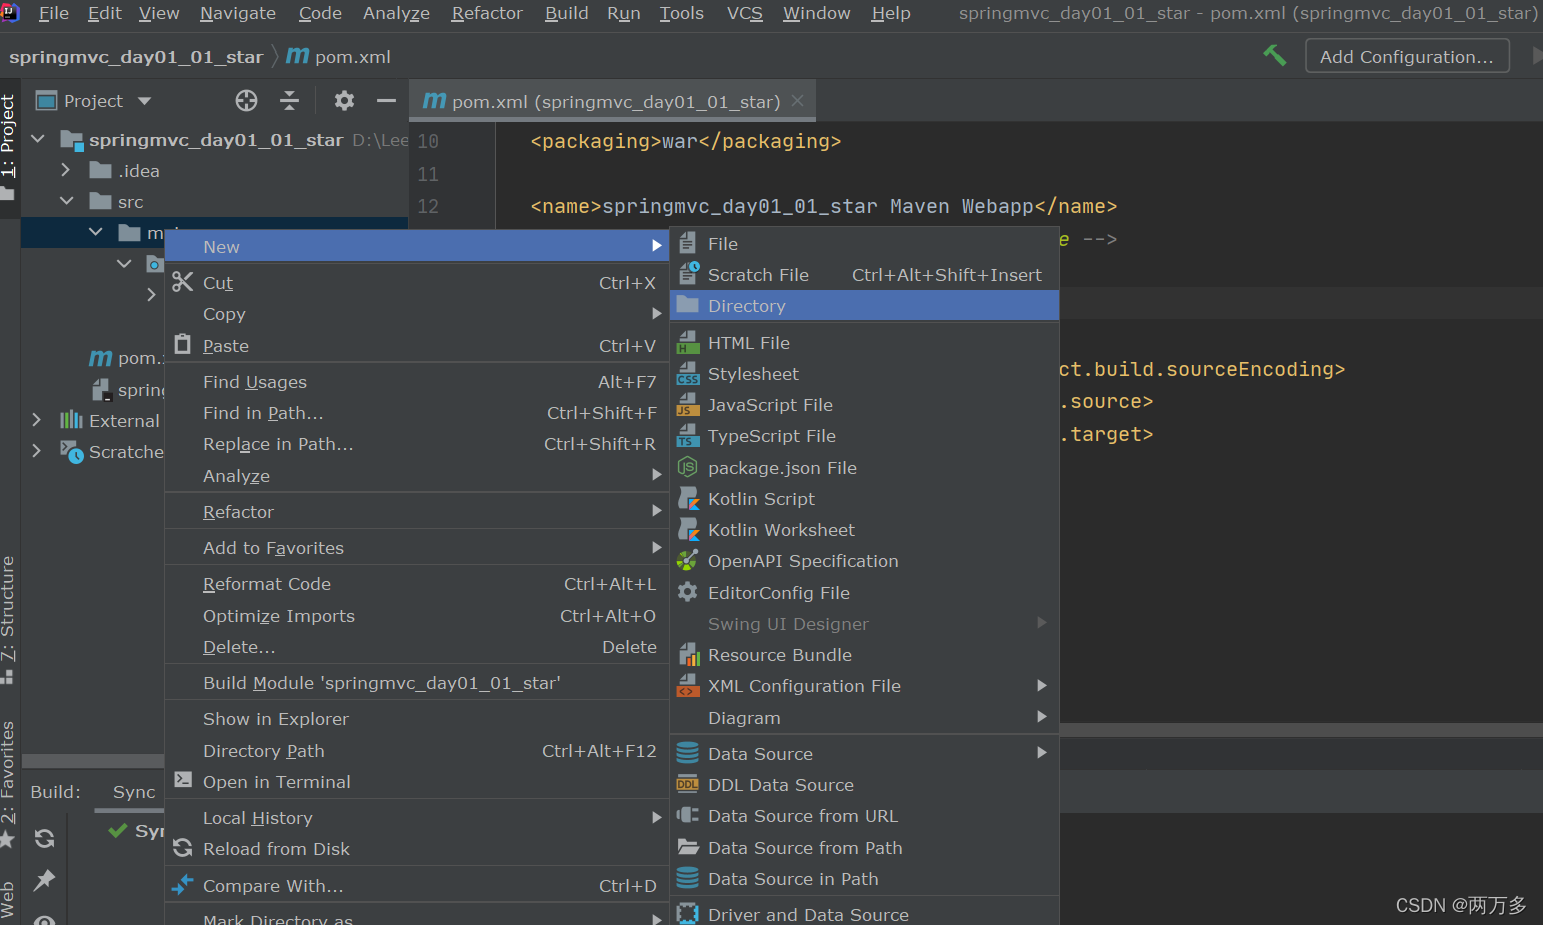Click the Cut scissors icon in context menu
1543x925 pixels.
click(182, 282)
